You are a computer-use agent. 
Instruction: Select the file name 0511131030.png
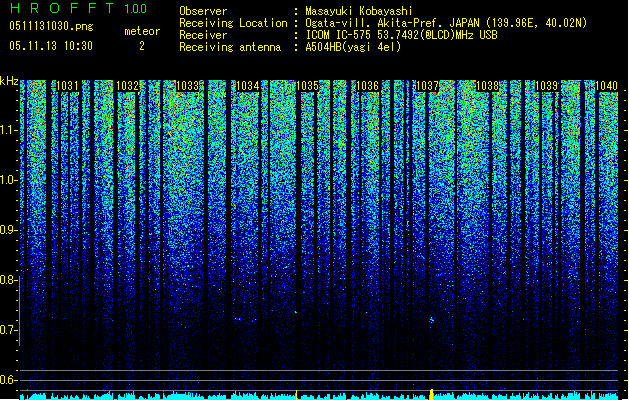click(x=51, y=26)
